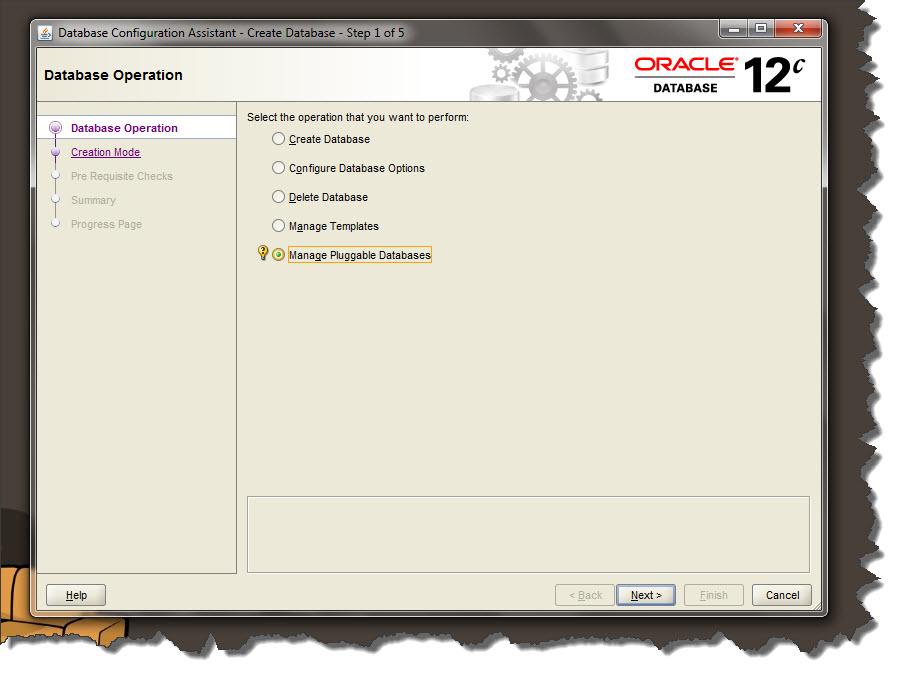Select the Manage Pluggable Databases option
The height and width of the screenshot is (674, 902).
(x=278, y=254)
